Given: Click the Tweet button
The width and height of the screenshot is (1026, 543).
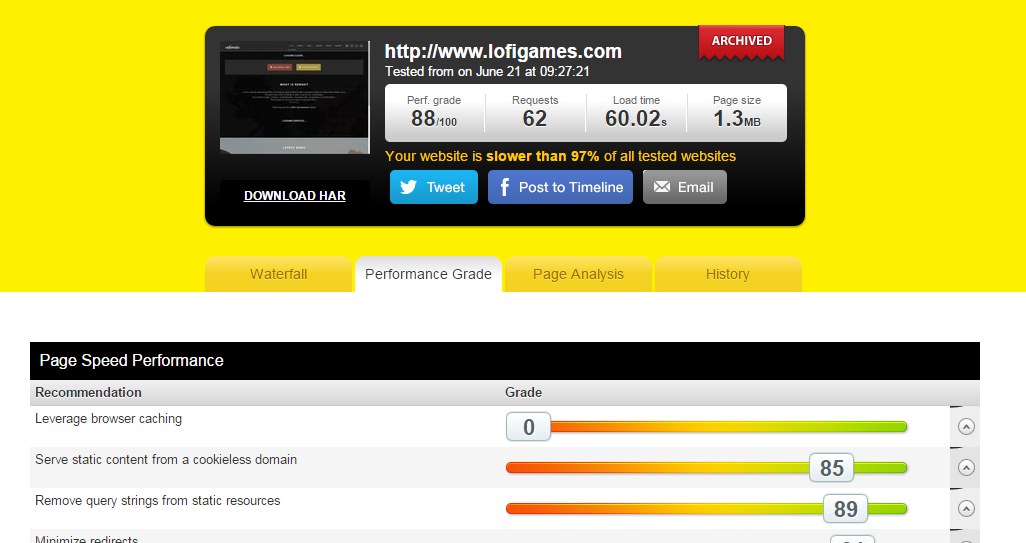Looking at the screenshot, I should coord(434,187).
